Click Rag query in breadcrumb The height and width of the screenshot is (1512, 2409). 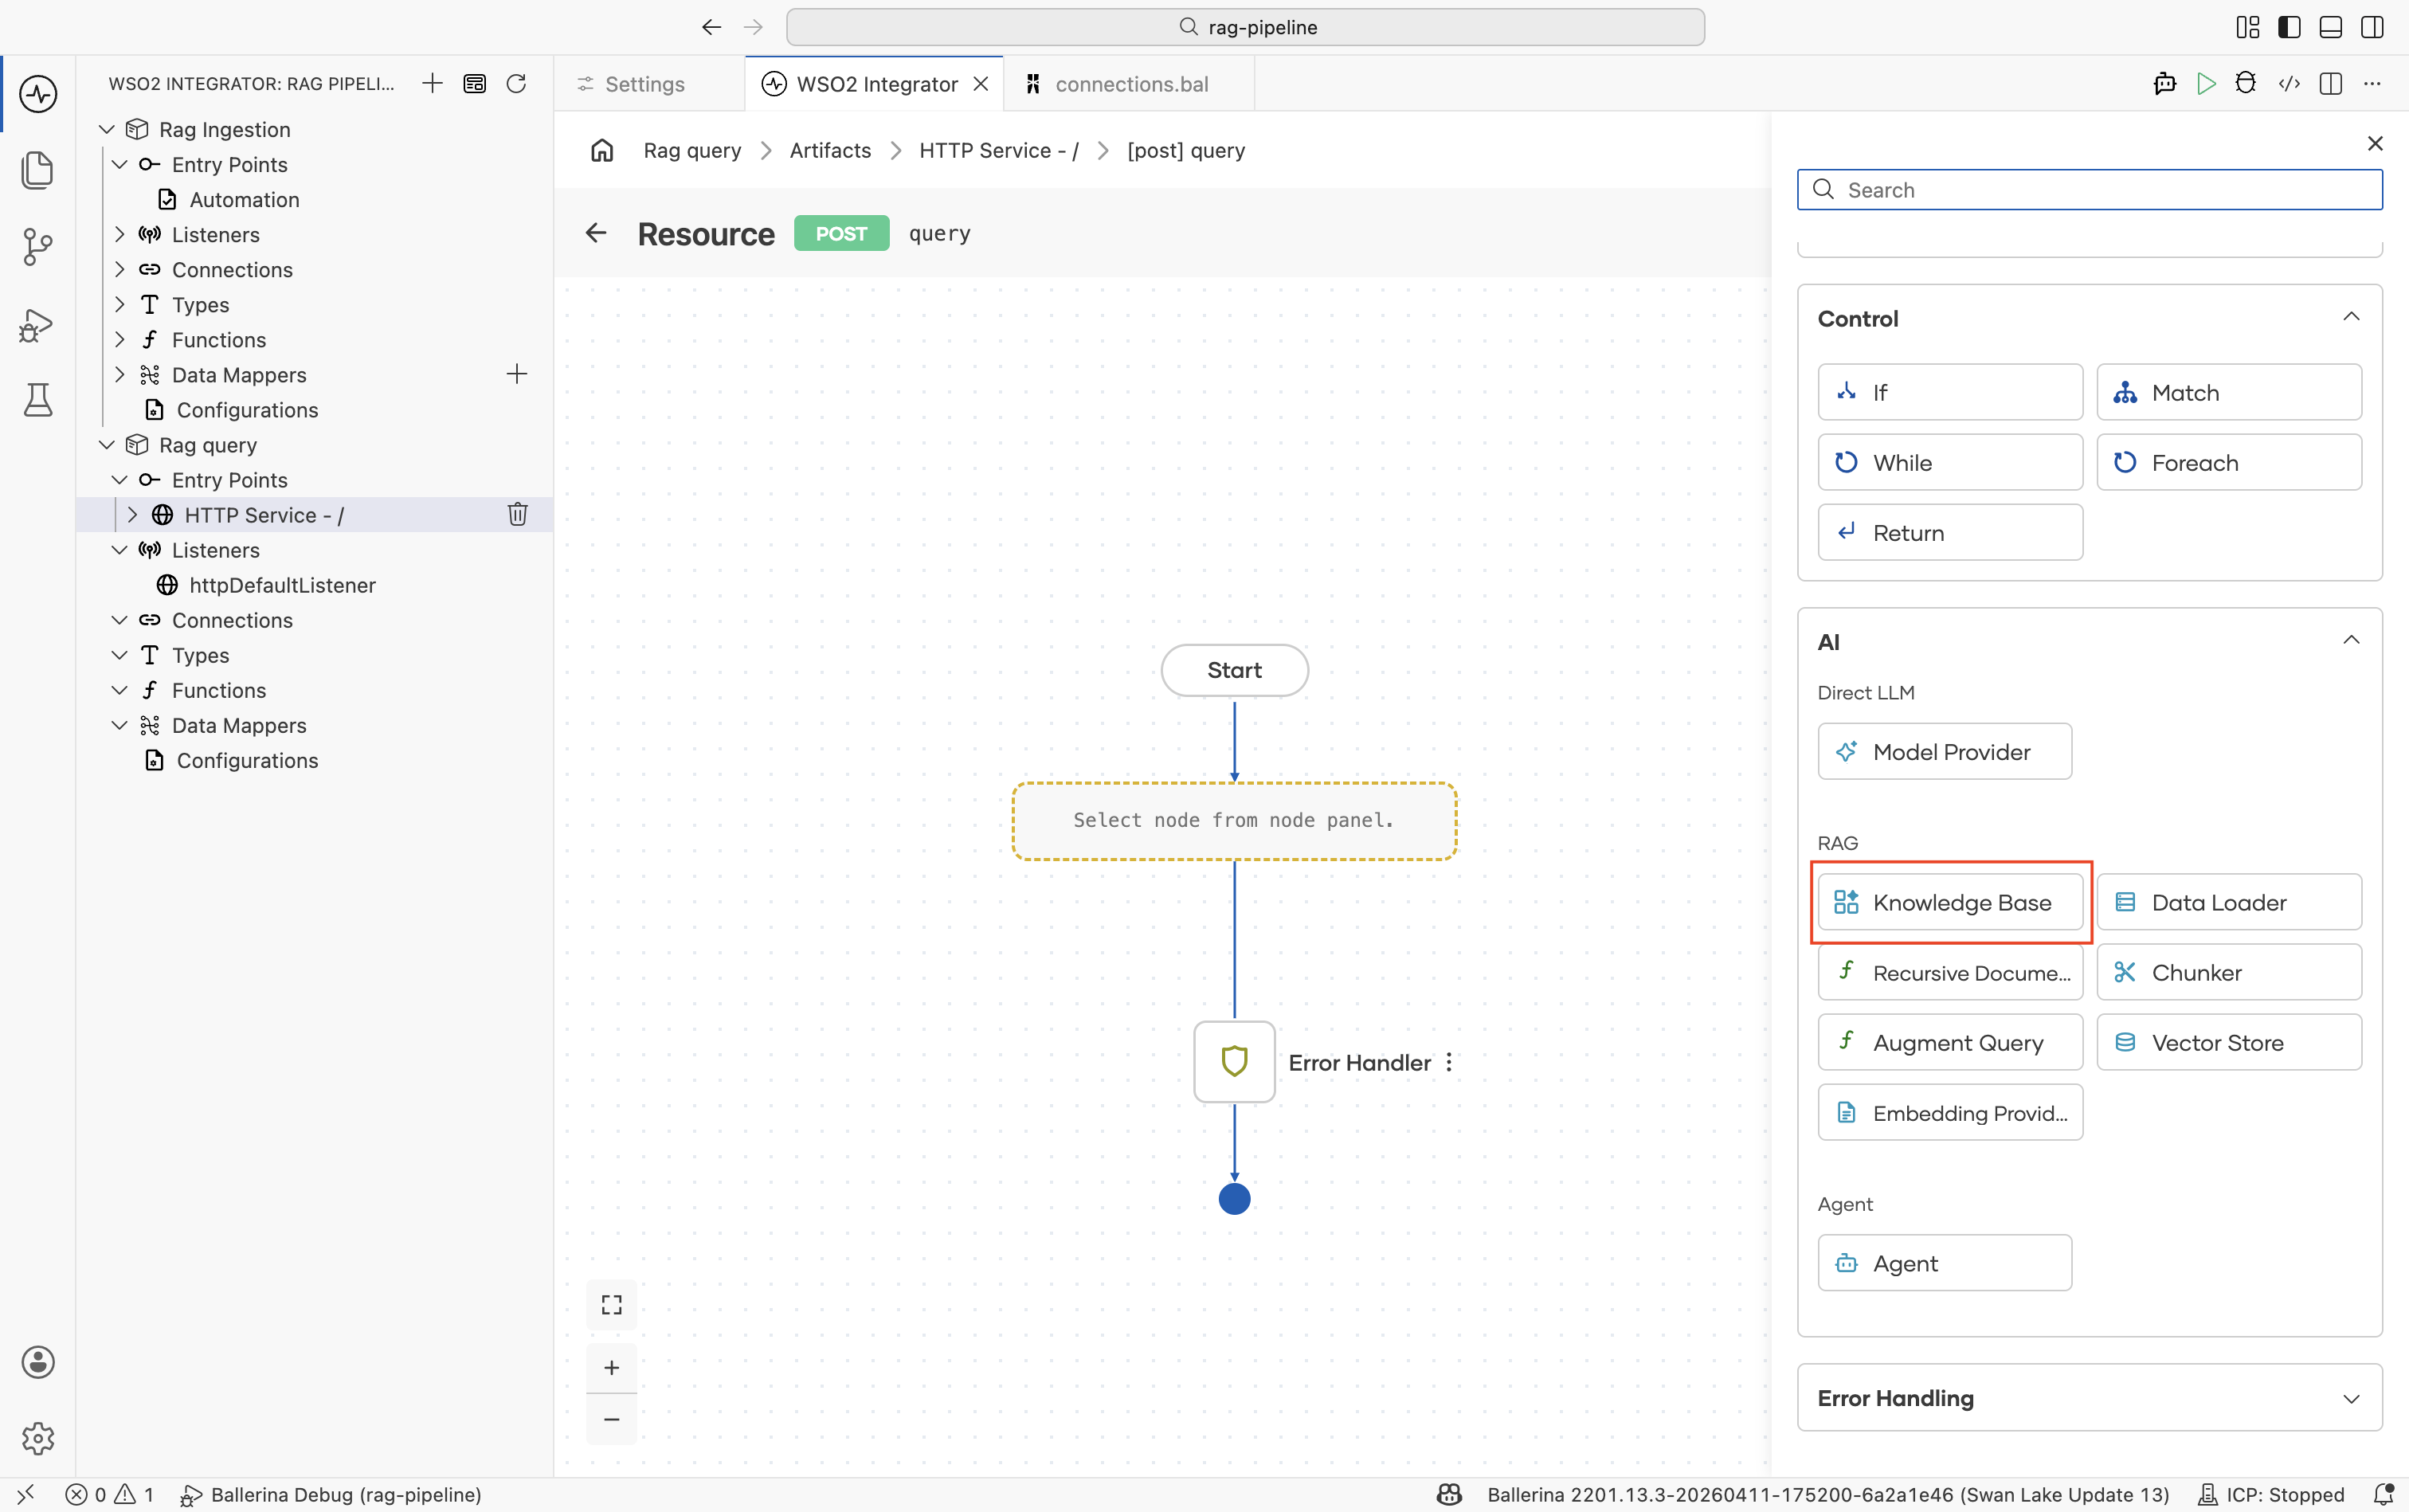click(x=692, y=151)
